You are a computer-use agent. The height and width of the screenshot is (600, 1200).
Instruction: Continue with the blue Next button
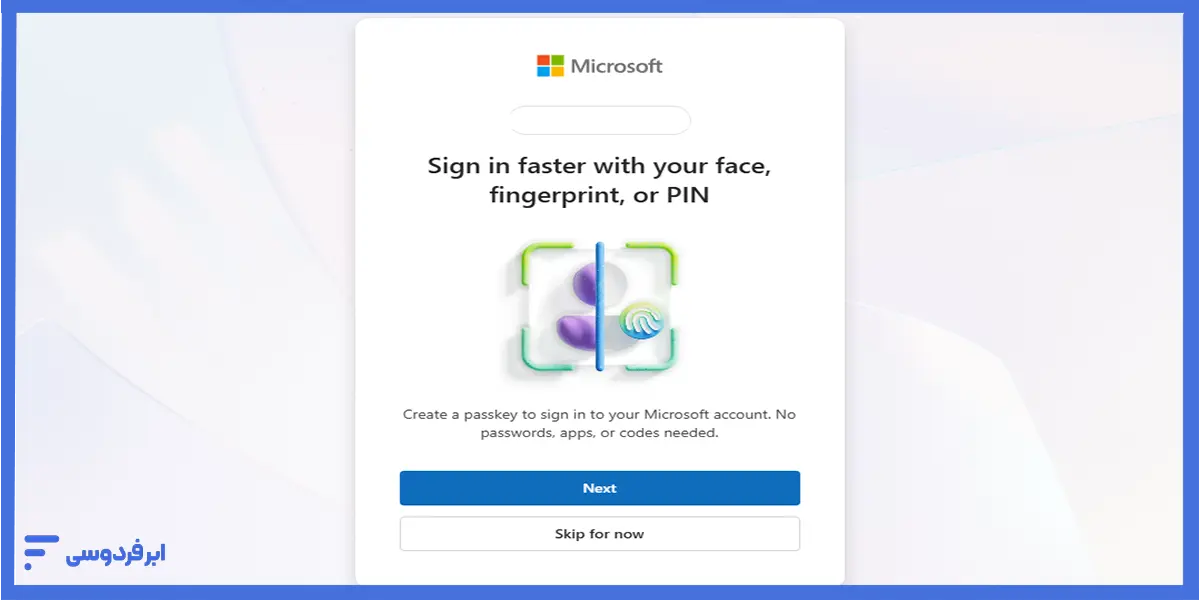coord(600,488)
